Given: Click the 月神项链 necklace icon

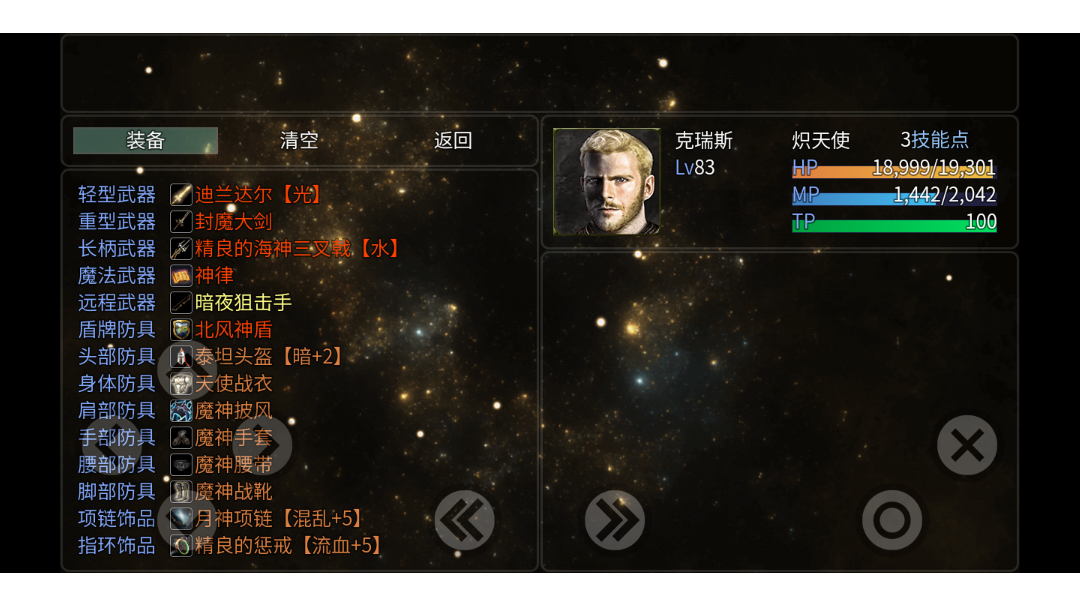Looking at the screenshot, I should (180, 518).
